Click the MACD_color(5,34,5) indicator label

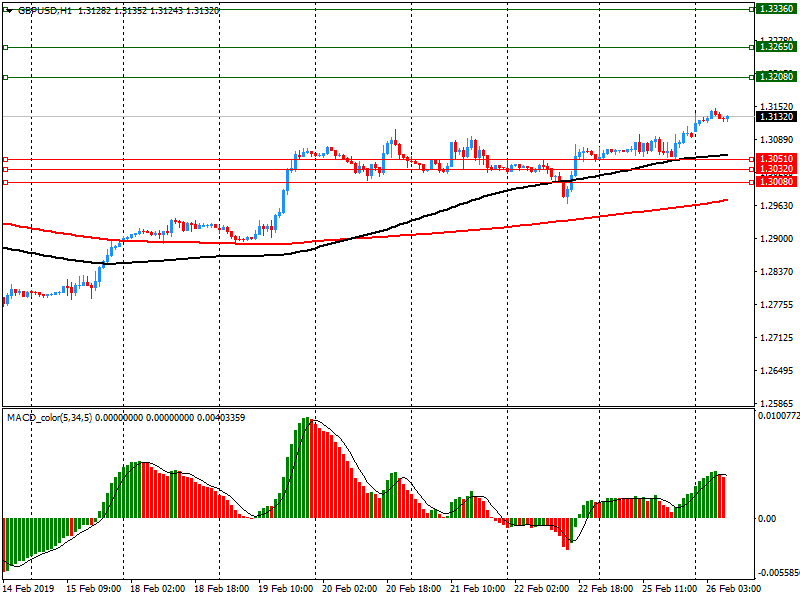[x=49, y=417]
